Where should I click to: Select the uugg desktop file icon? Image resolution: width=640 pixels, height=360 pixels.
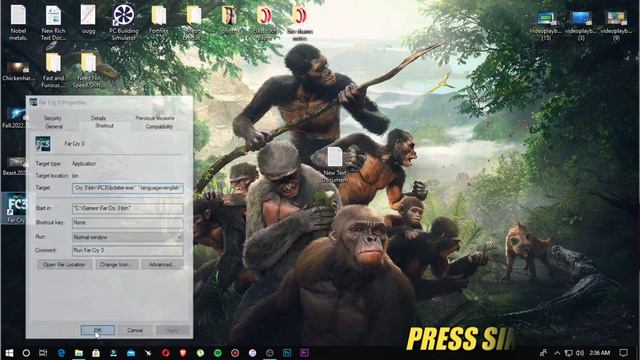pyautogui.click(x=88, y=20)
